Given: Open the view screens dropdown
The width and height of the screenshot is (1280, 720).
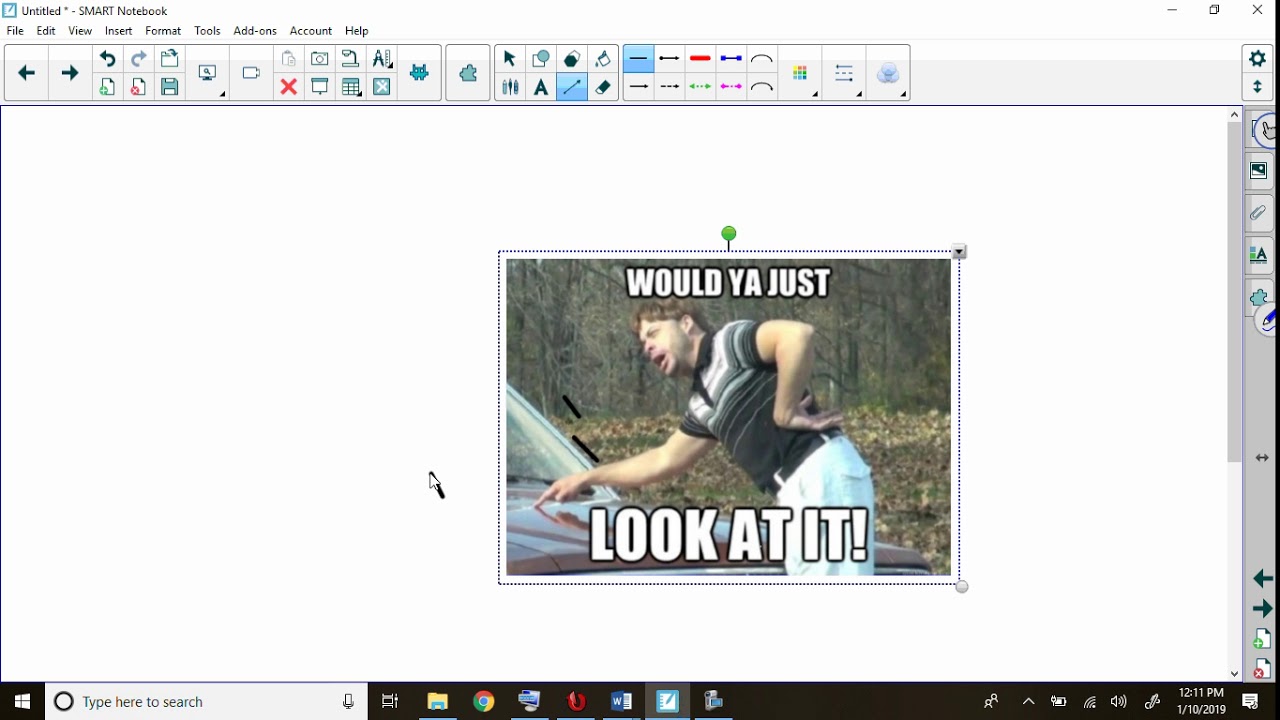Looking at the screenshot, I should point(209,73).
